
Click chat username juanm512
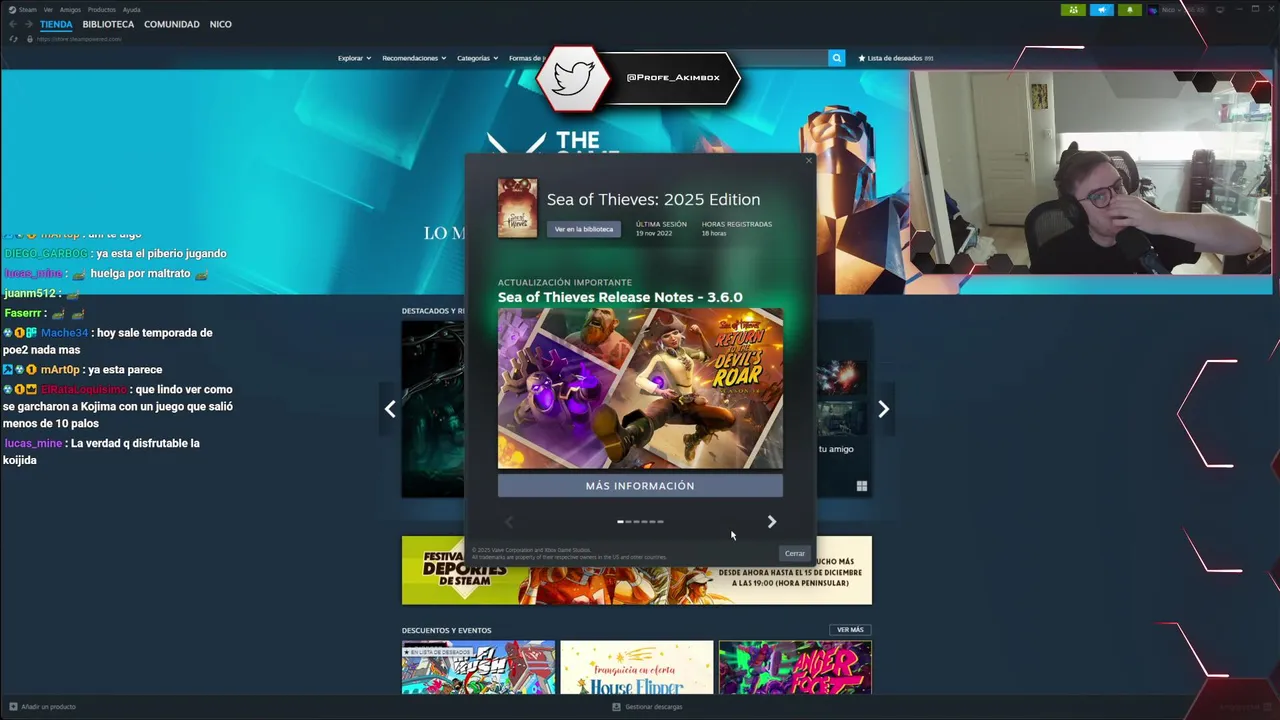(30, 293)
